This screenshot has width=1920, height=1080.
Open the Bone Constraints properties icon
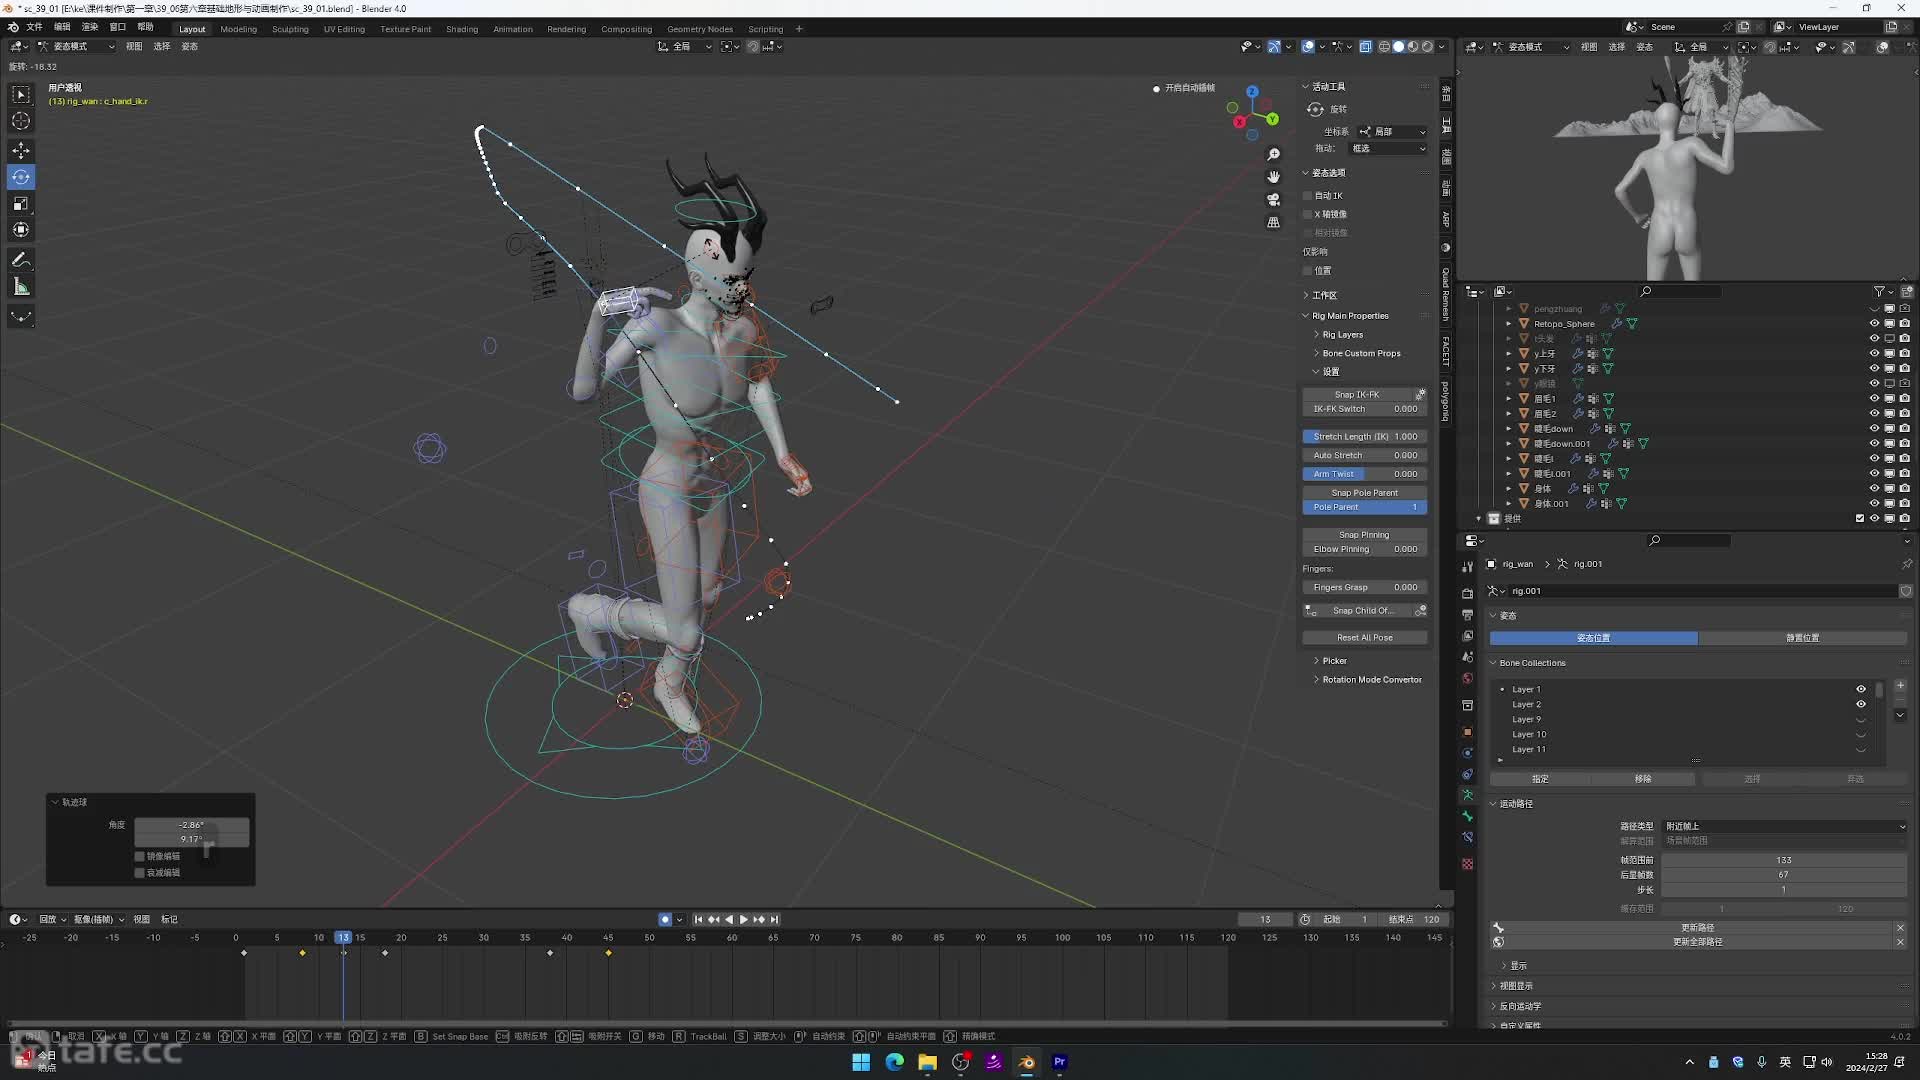point(1467,837)
